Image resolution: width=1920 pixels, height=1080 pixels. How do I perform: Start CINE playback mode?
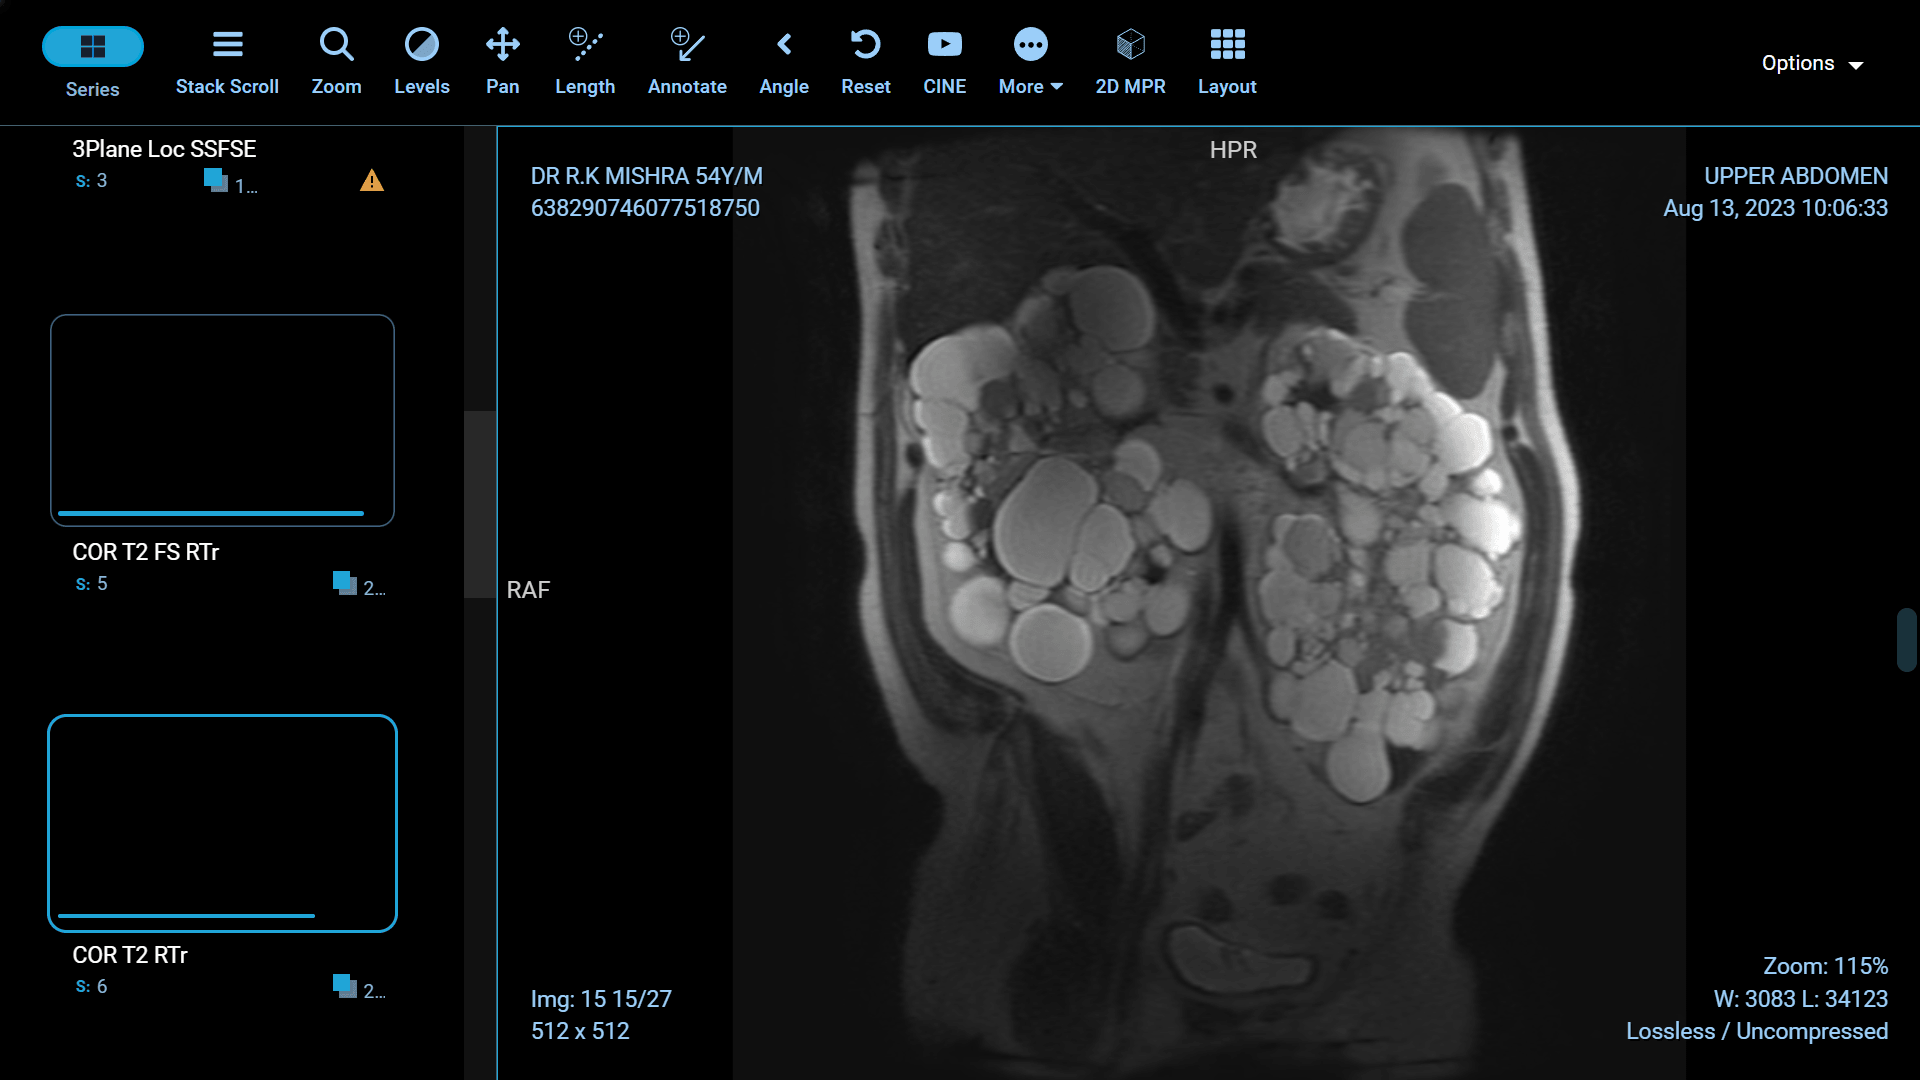(x=944, y=60)
